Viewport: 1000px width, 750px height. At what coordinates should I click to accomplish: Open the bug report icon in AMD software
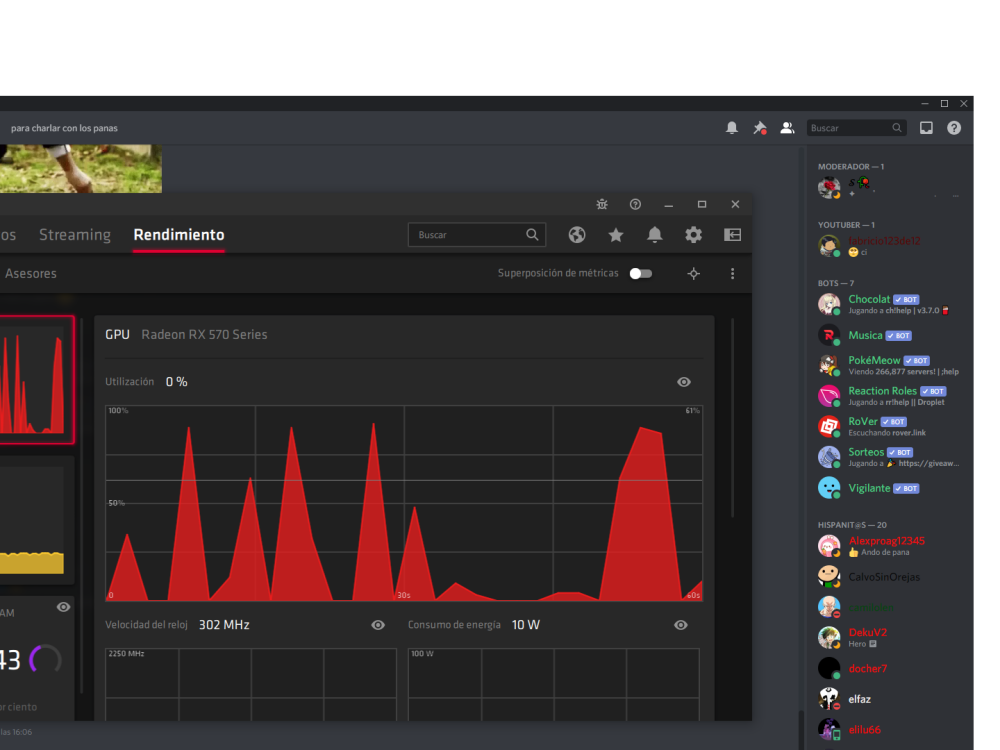pyautogui.click(x=601, y=204)
